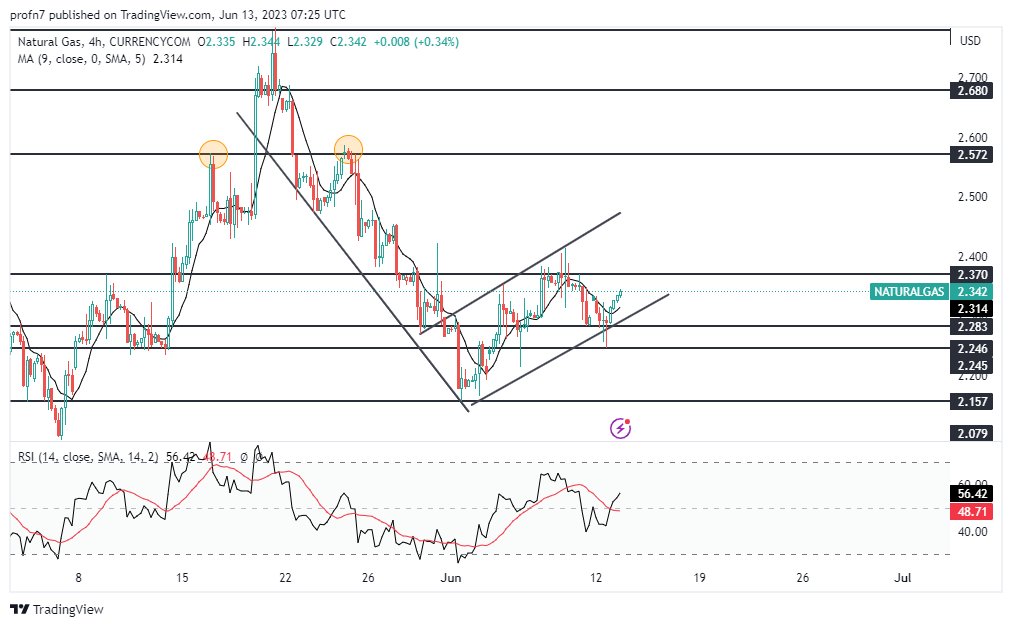This screenshot has width=1012, height=627.
Task: Click the 2.500 axis value
Action: [973, 197]
